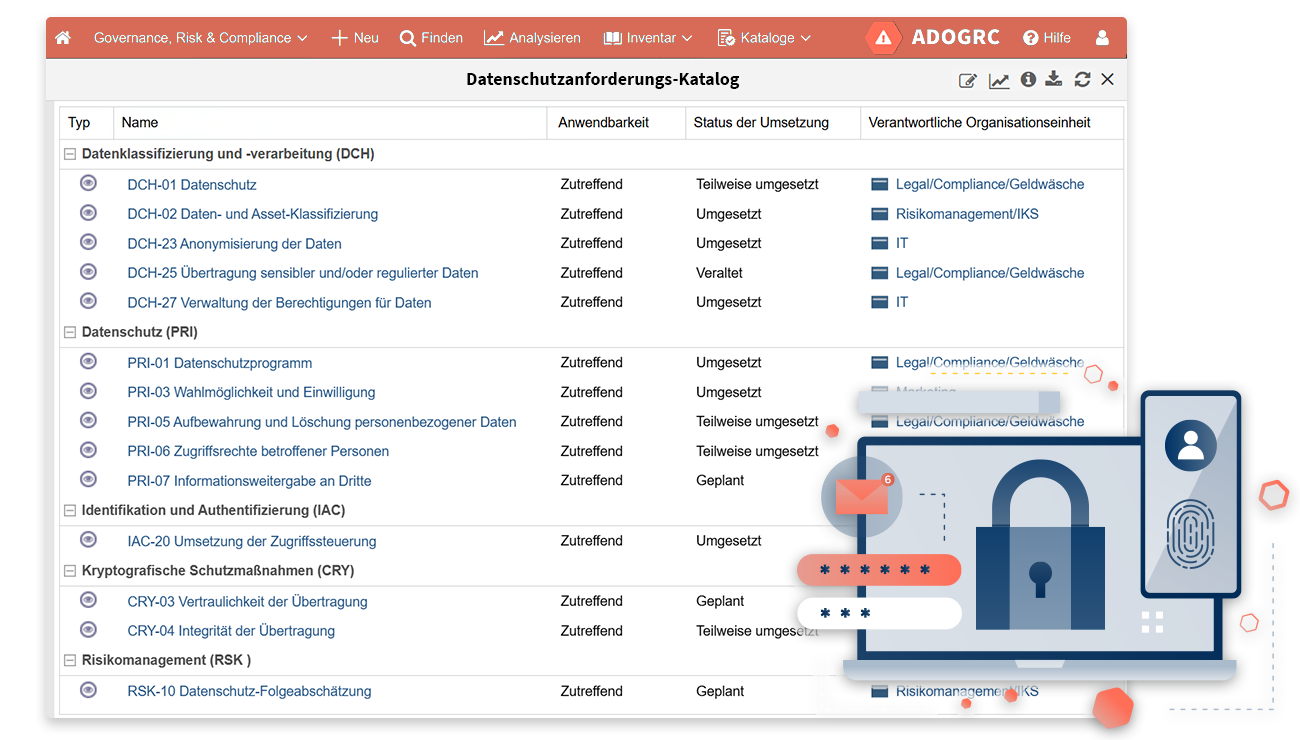This screenshot has width=1300, height=740.
Task: Click the eye icon for DCH-23 Anonymisierung
Action: coord(88,242)
